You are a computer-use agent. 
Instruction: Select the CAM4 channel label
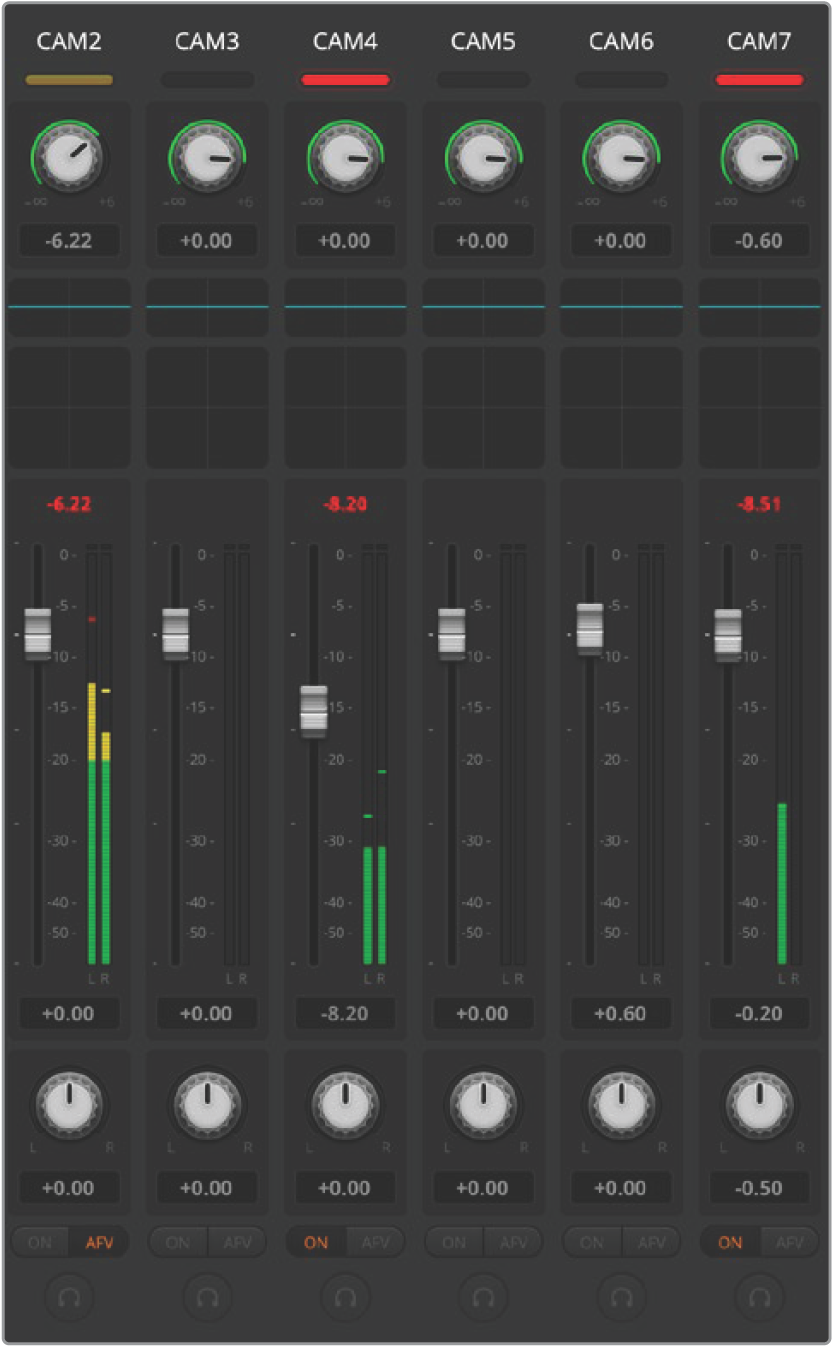(345, 41)
